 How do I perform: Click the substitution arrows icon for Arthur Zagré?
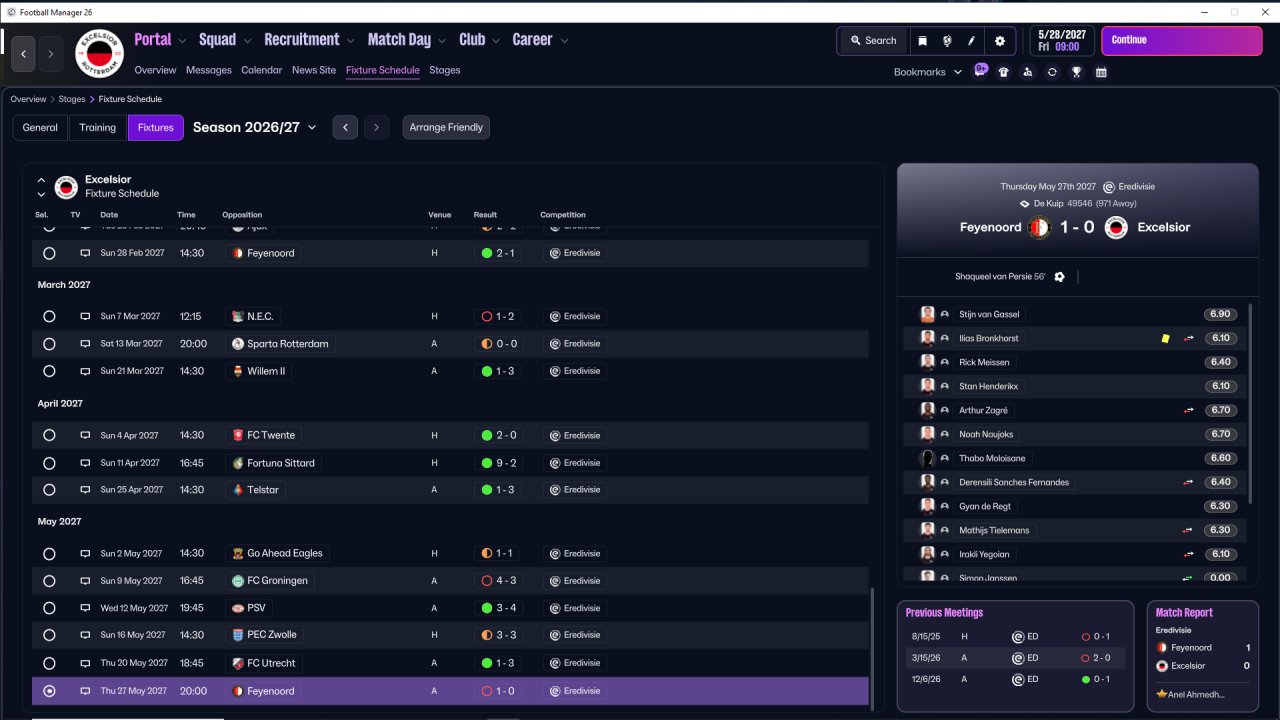pos(1189,410)
